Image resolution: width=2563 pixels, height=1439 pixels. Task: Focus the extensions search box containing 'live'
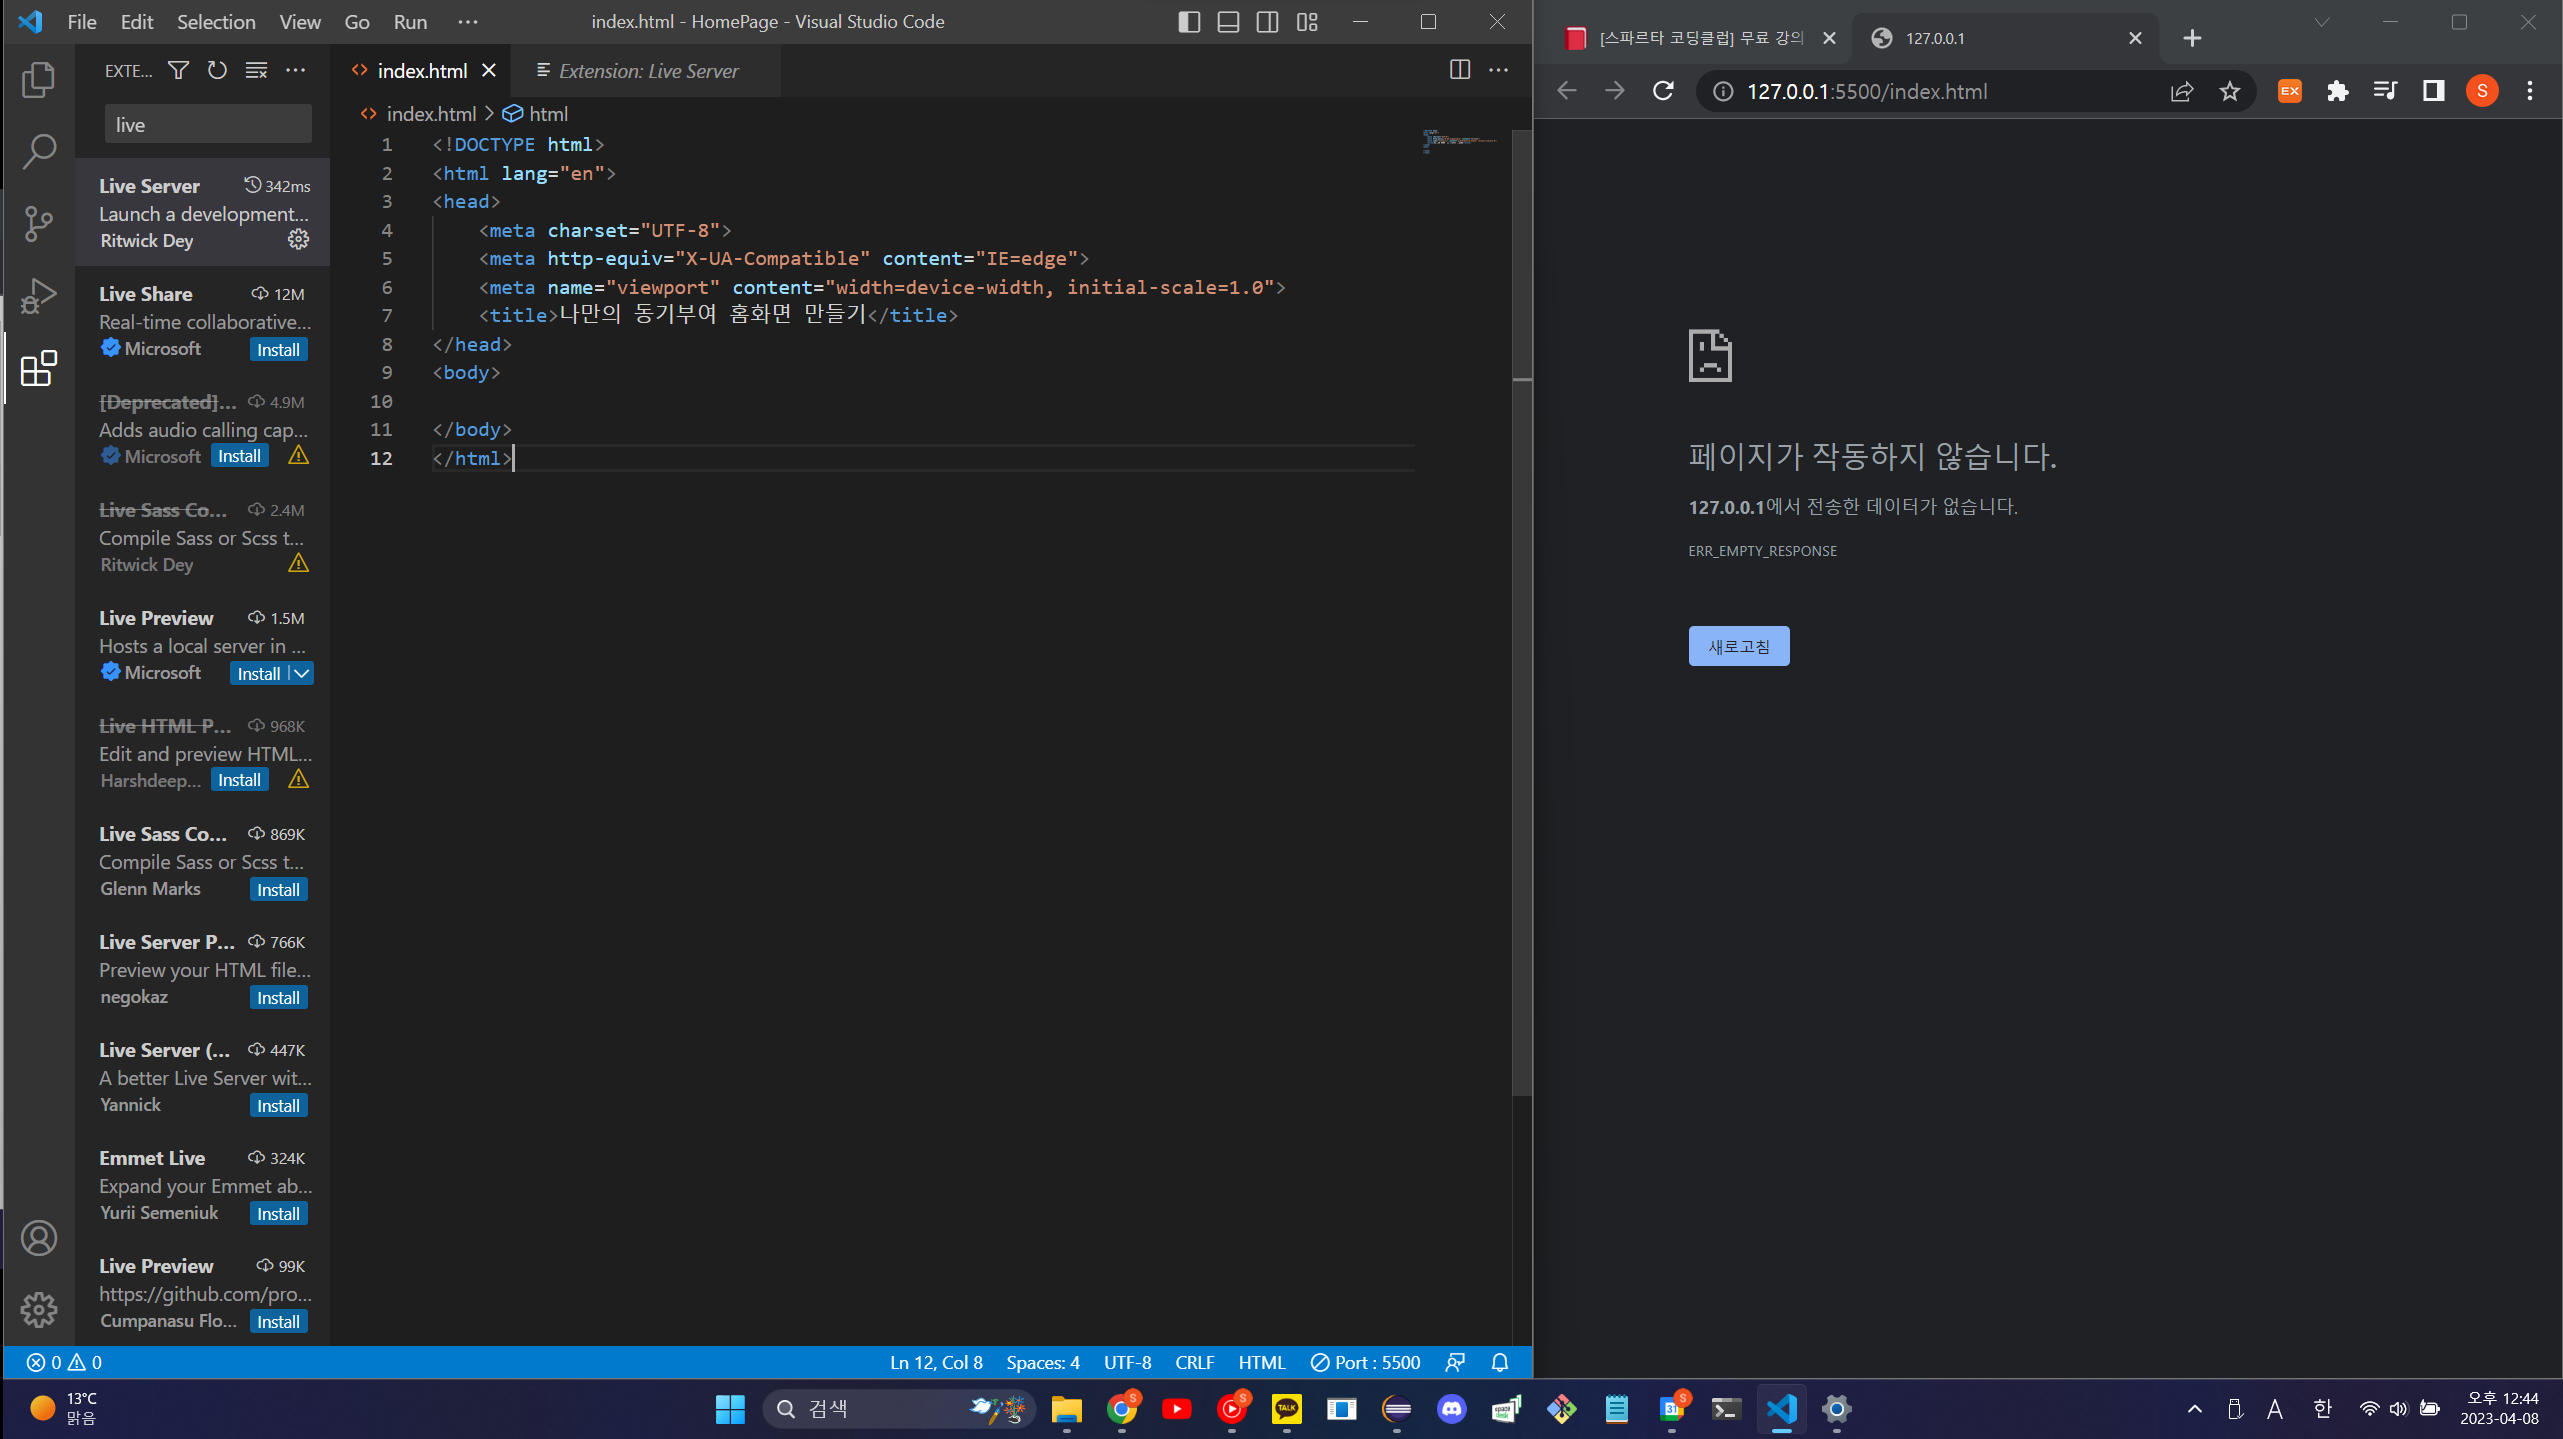208,125
